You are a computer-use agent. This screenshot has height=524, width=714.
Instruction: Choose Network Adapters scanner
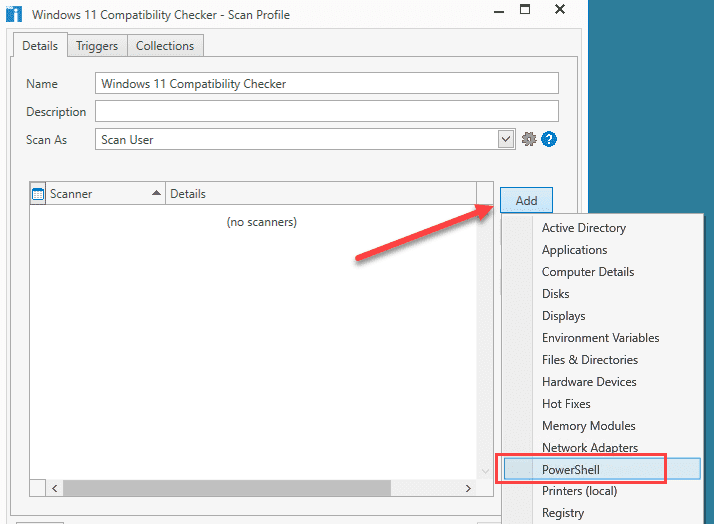tap(602, 448)
